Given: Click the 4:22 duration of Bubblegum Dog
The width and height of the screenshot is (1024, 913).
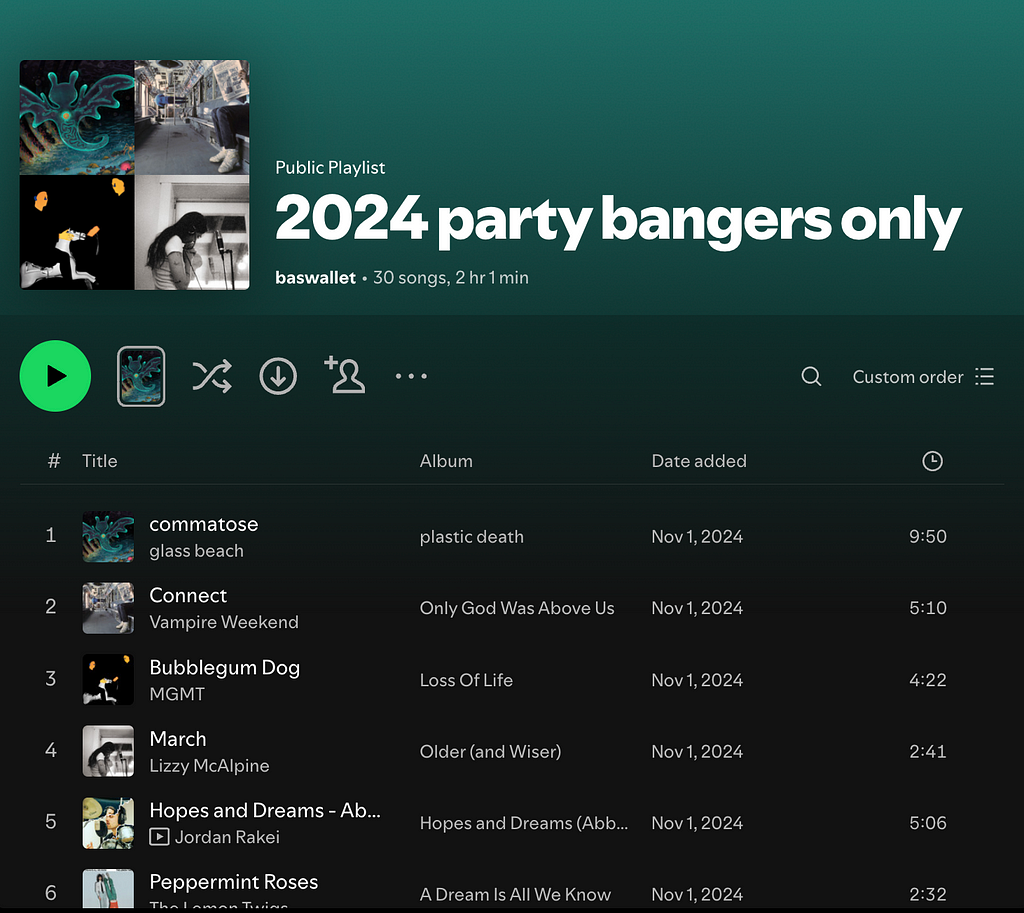Looking at the screenshot, I should click(927, 680).
